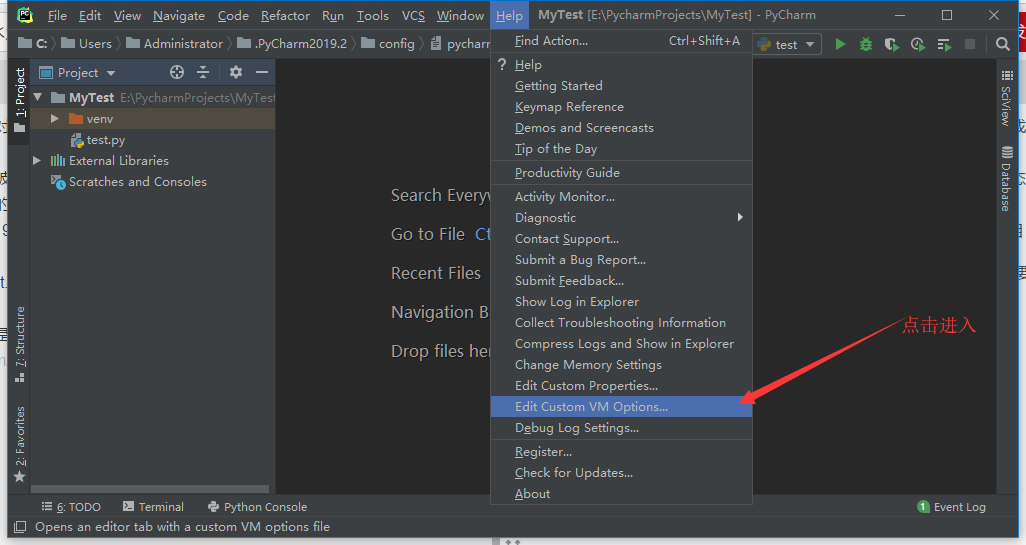Image resolution: width=1026 pixels, height=545 pixels.
Task: Toggle tool window buttons bottom-left icon
Action: point(20,527)
